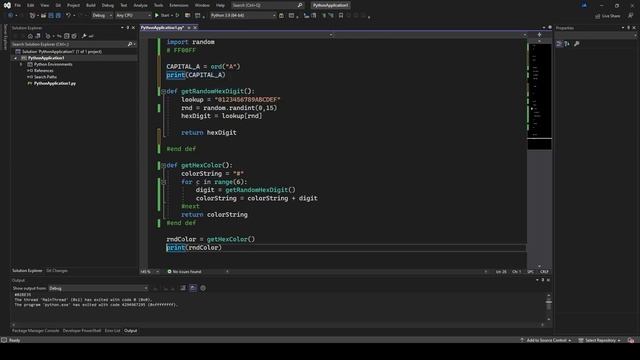Open the Any CPU platform dropdown
640x360 pixels.
(133, 16)
